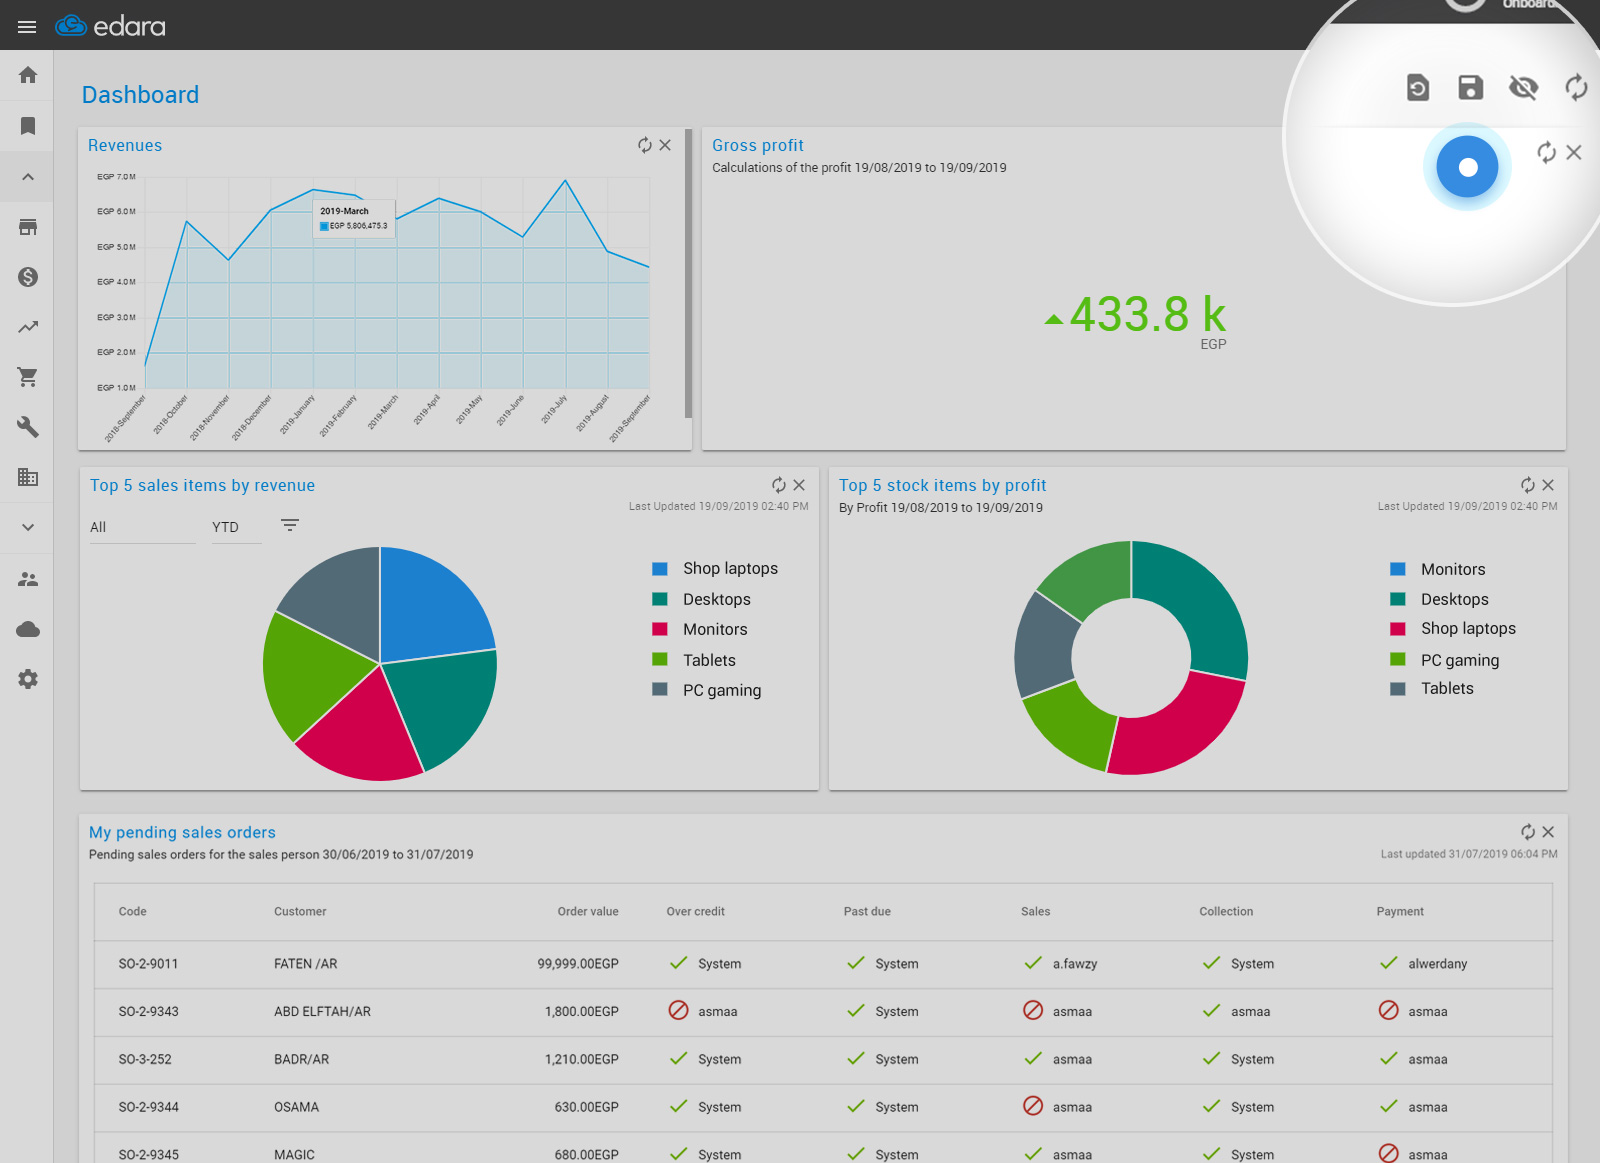The height and width of the screenshot is (1163, 1600).
Task: Refresh the Revenues widget
Action: pyautogui.click(x=645, y=145)
